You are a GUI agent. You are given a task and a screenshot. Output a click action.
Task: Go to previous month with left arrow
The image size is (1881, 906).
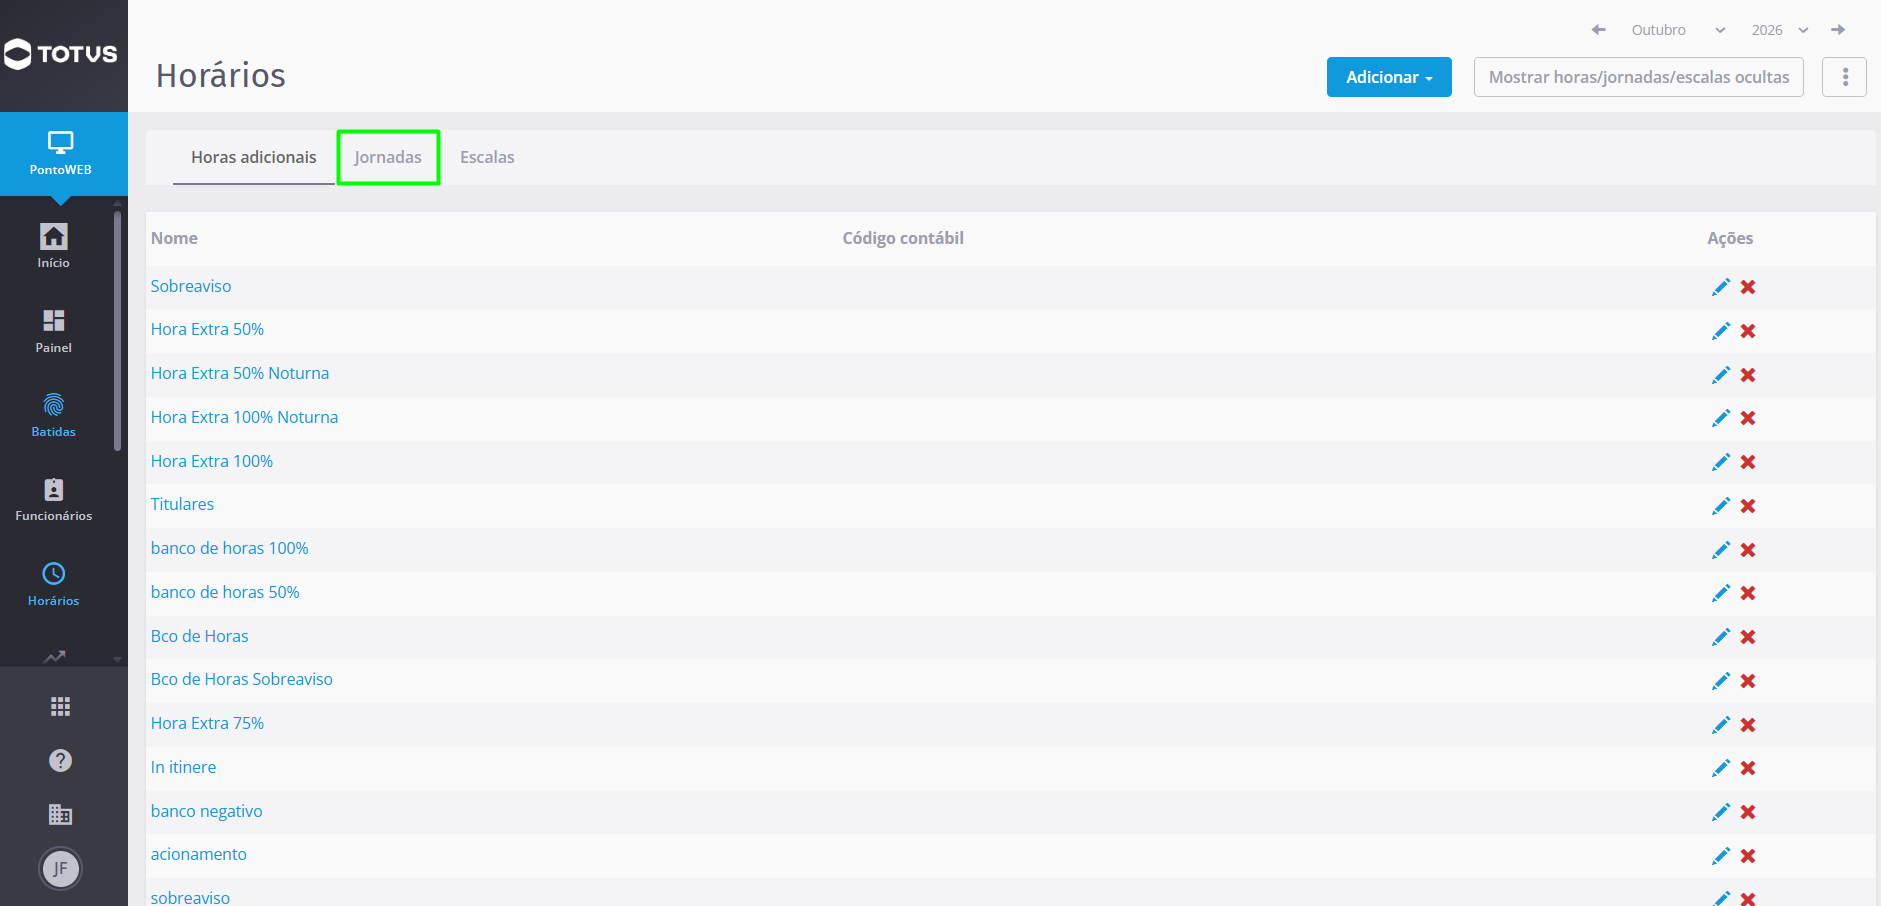point(1599,30)
